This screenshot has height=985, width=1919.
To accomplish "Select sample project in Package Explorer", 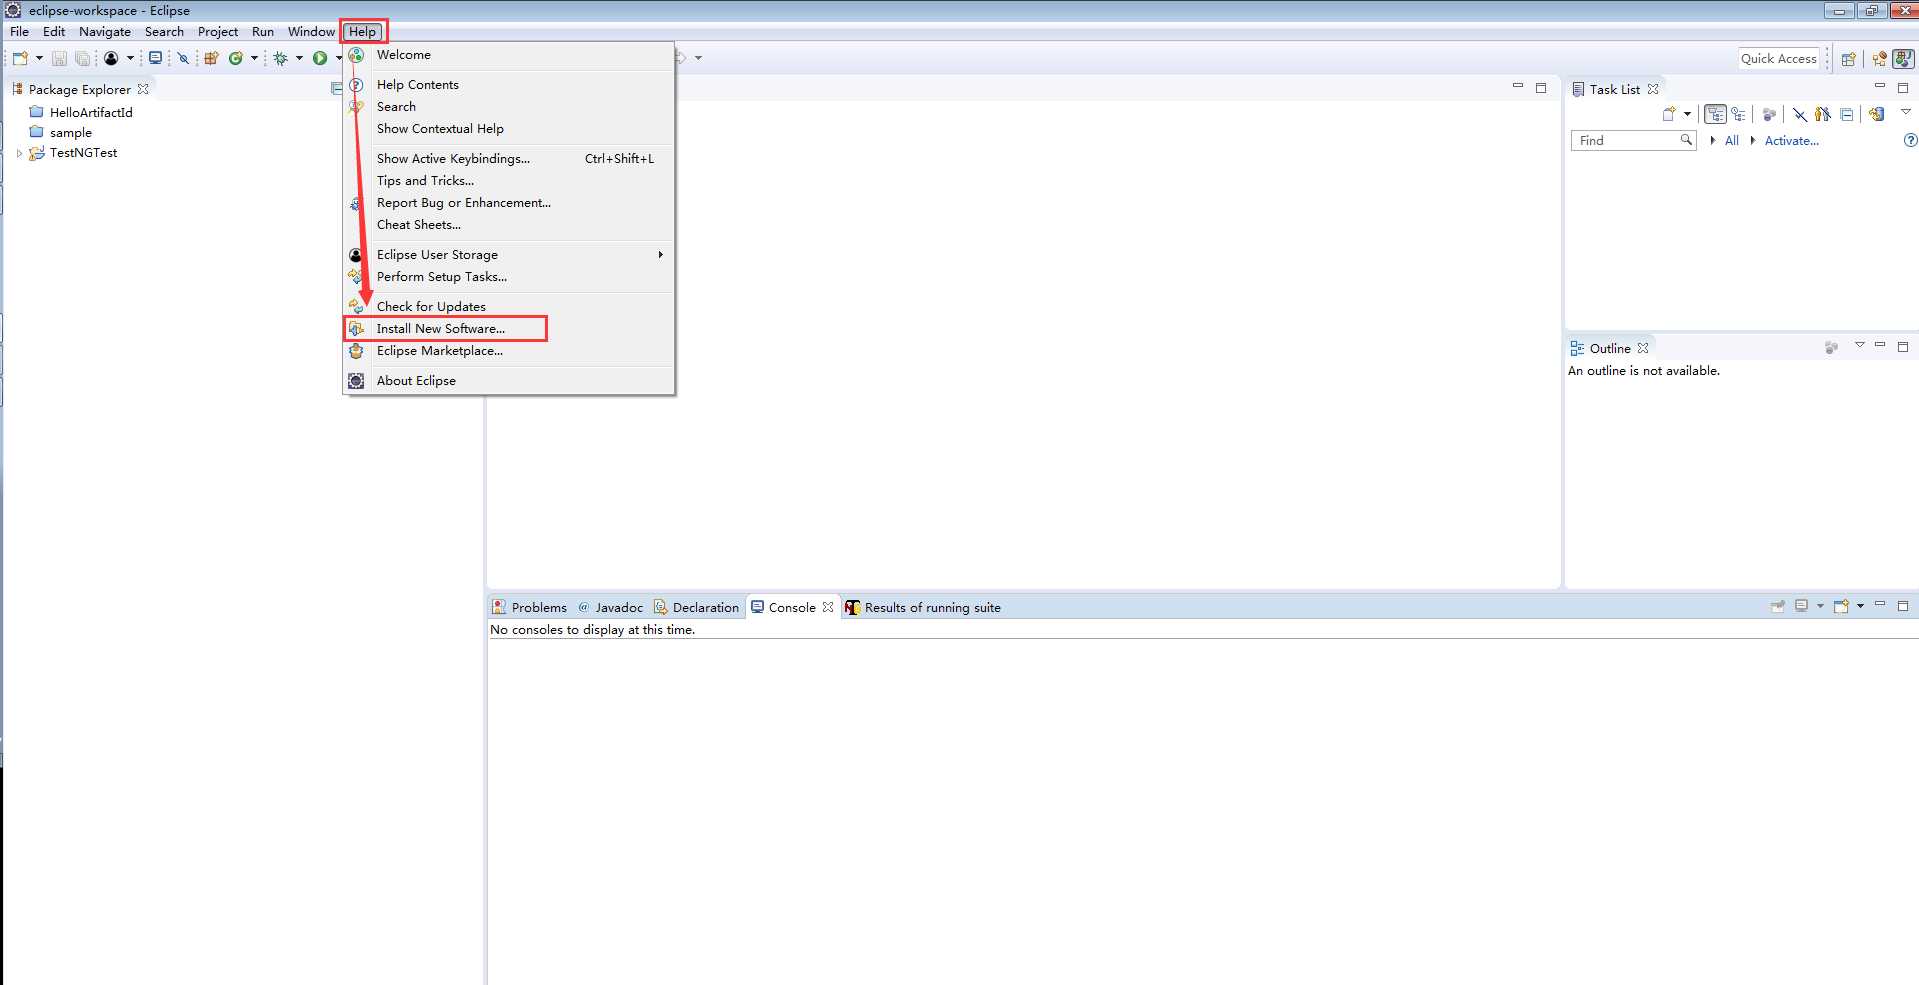I will (70, 132).
